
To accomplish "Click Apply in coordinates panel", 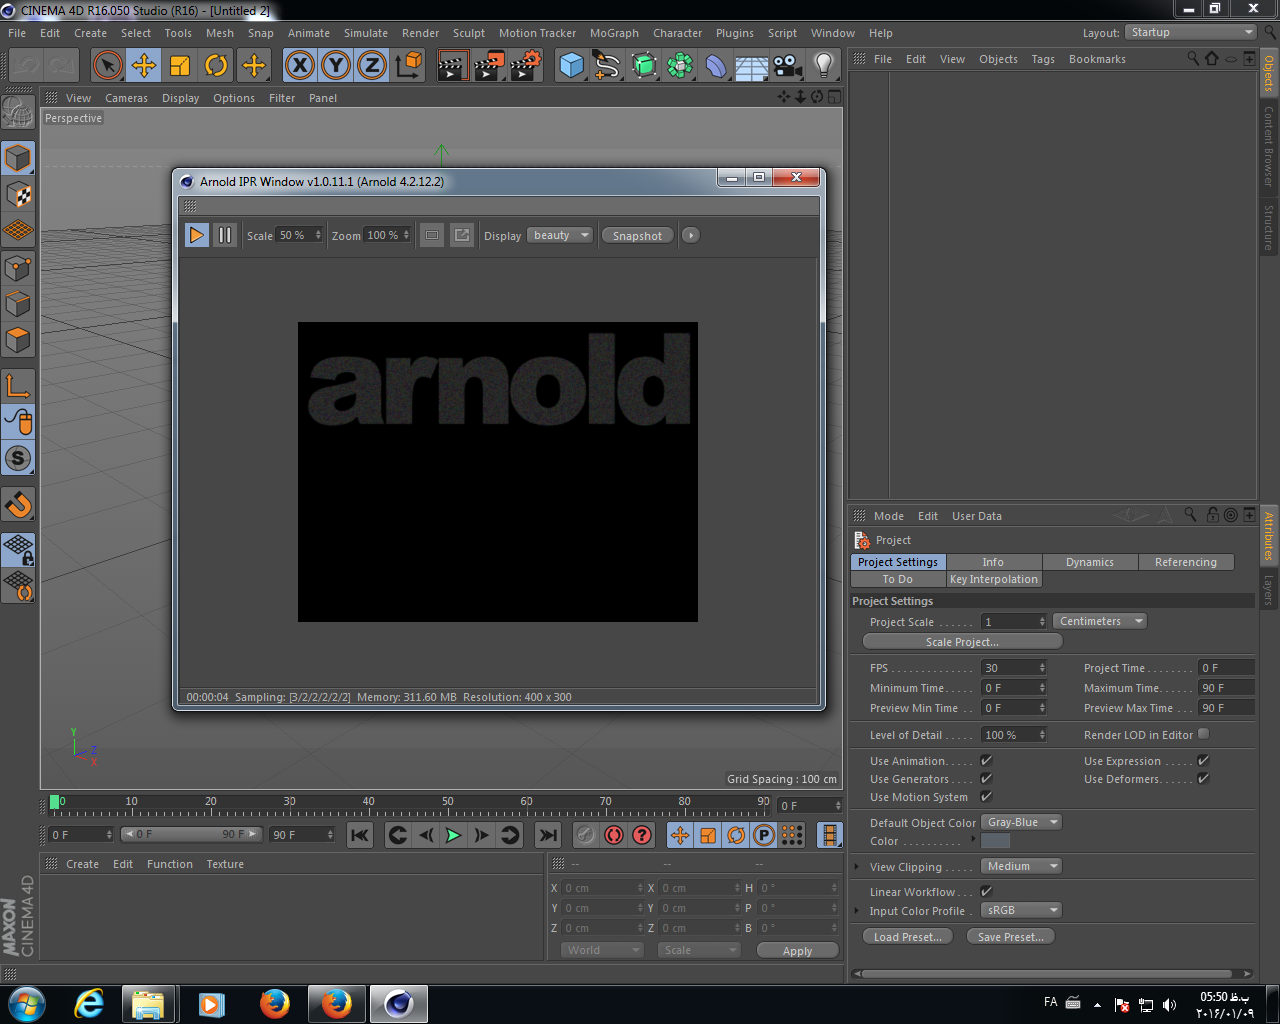I will tap(797, 951).
